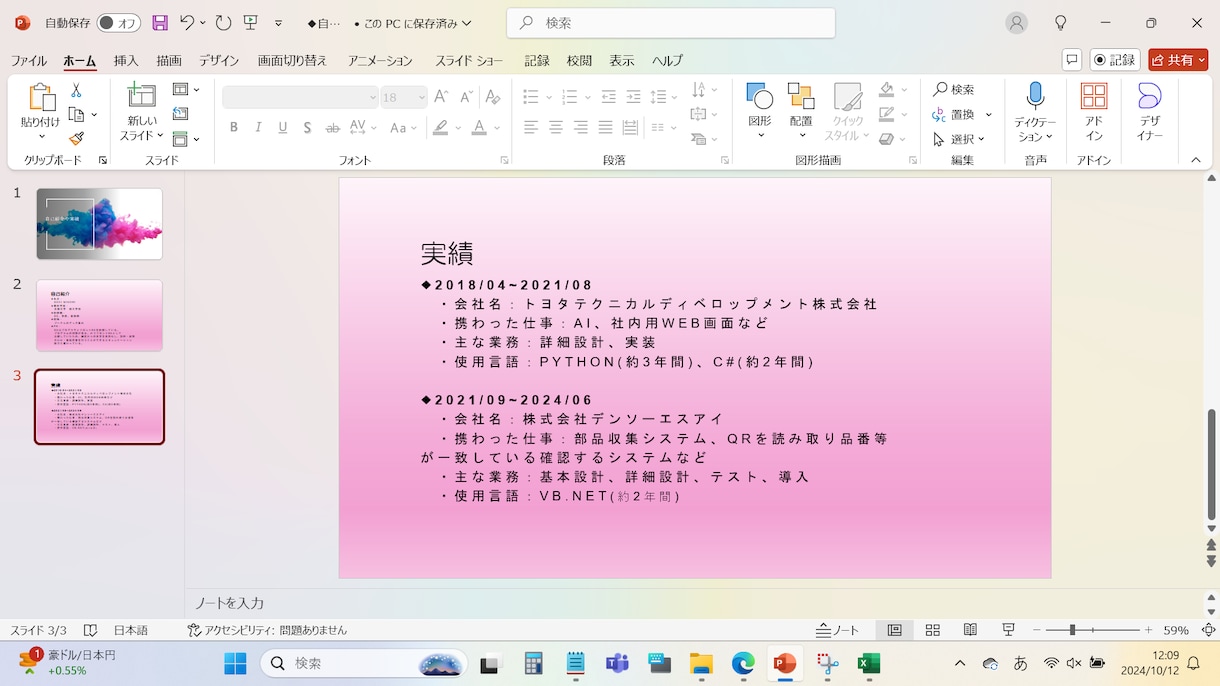Open the Customize Quick Access Toolbar dropdown
The height and width of the screenshot is (686, 1220).
(278, 22)
